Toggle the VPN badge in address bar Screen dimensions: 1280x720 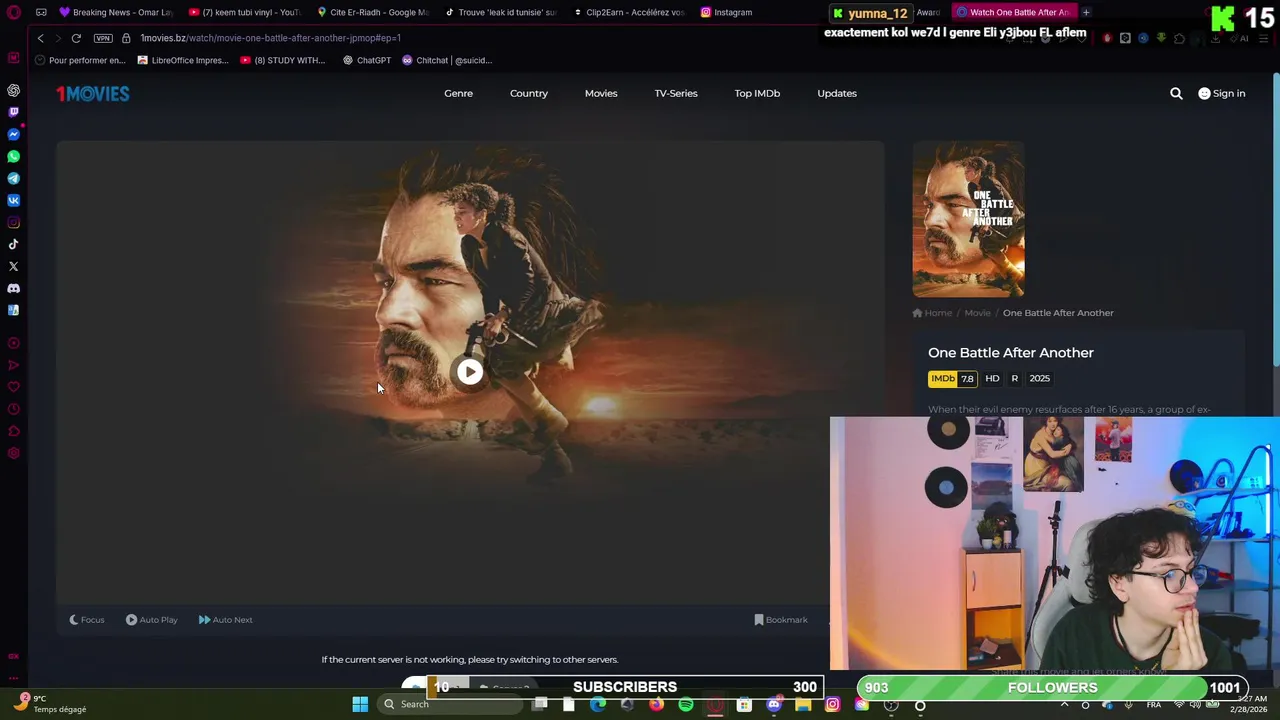(x=103, y=38)
